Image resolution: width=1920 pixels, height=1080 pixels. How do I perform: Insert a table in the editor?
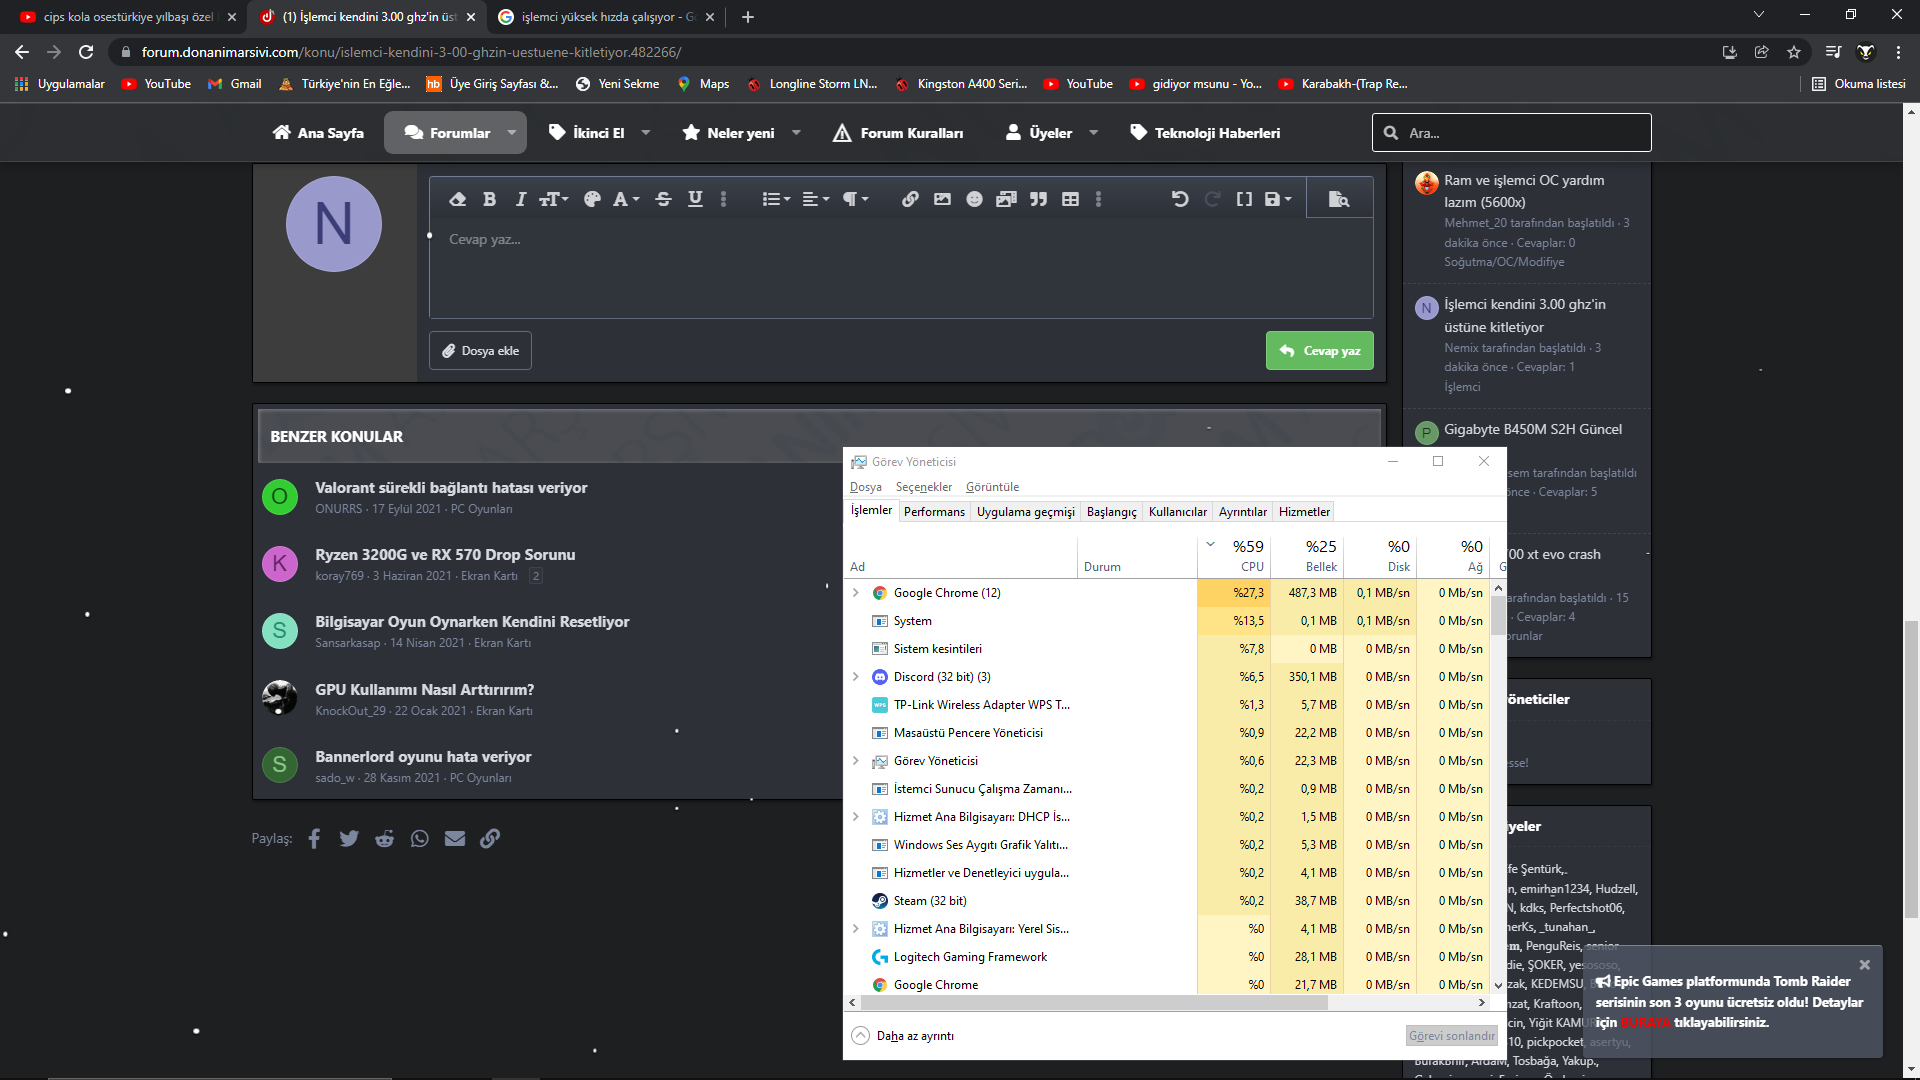point(1070,199)
